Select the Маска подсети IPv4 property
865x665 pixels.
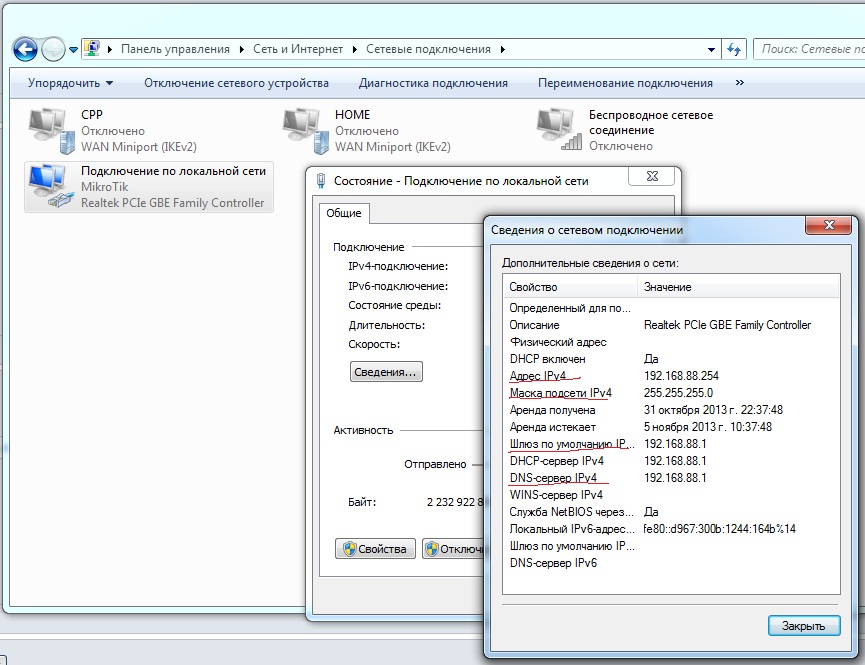pyautogui.click(x=560, y=393)
